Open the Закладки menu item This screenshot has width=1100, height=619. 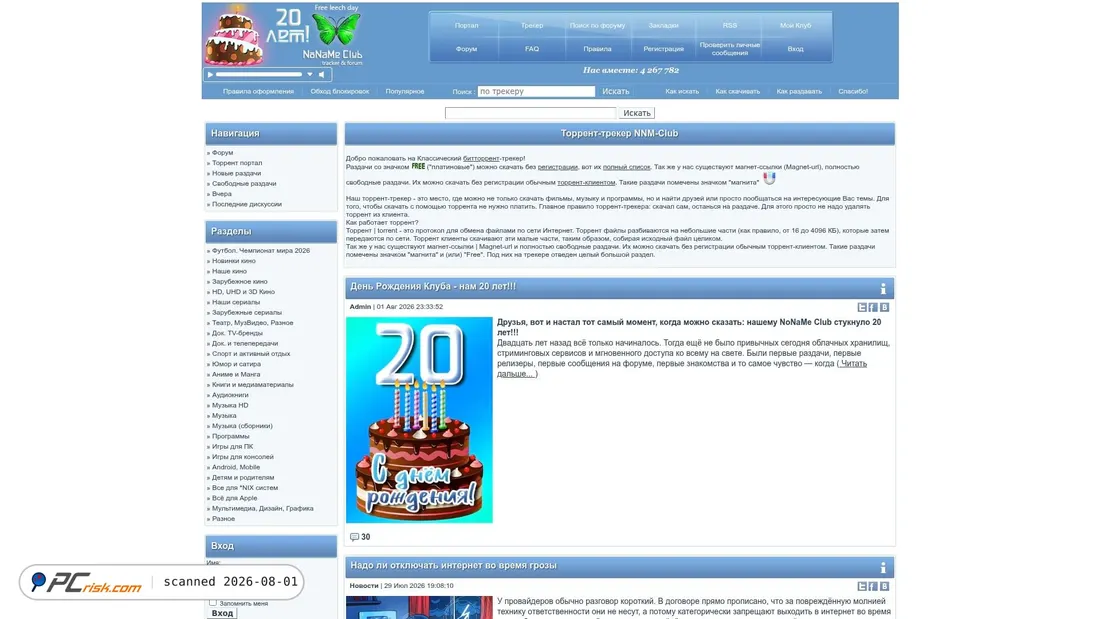click(663, 25)
